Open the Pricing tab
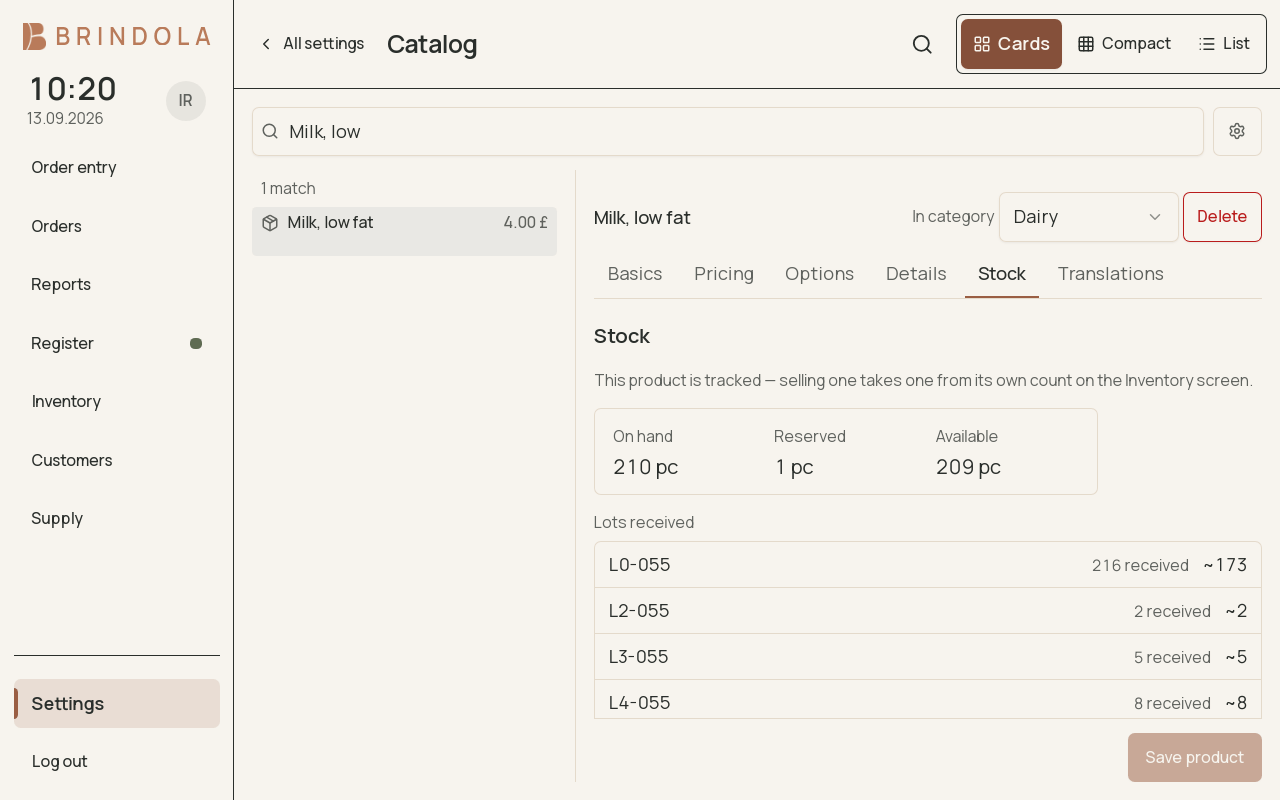Viewport: 1280px width, 800px height. pyautogui.click(x=724, y=274)
